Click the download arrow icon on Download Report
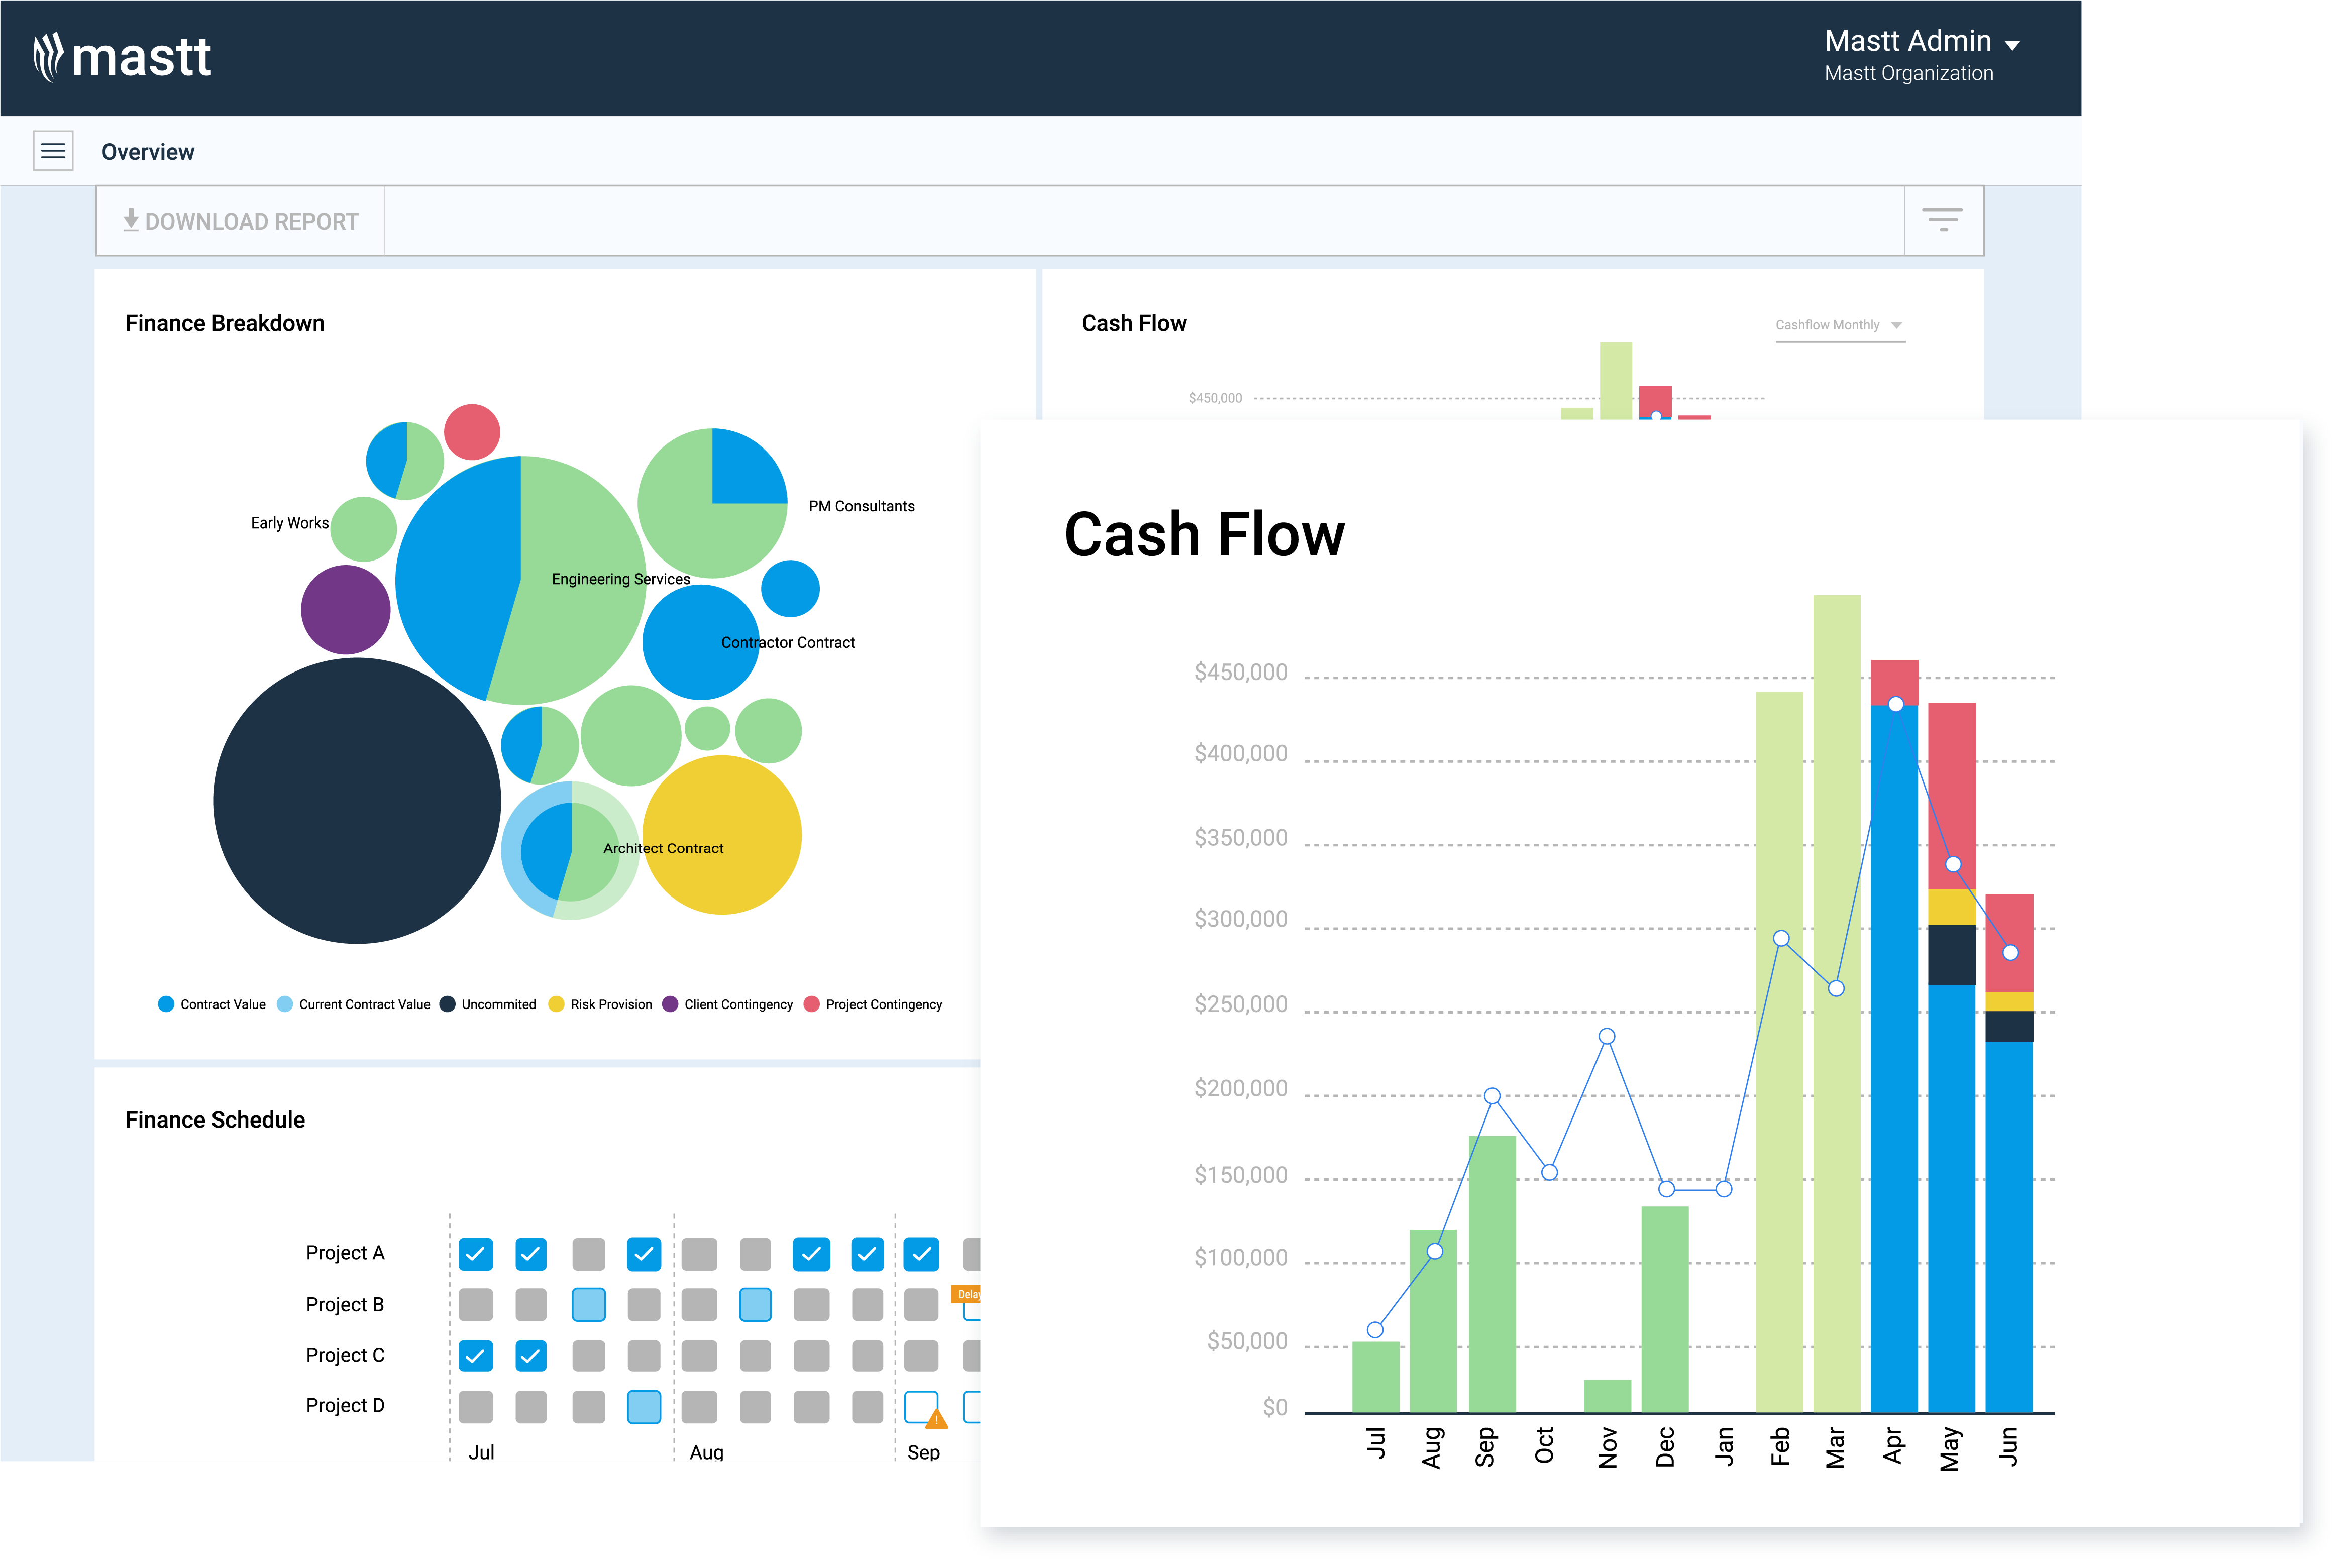This screenshot has height=1568, width=2341. click(x=130, y=220)
